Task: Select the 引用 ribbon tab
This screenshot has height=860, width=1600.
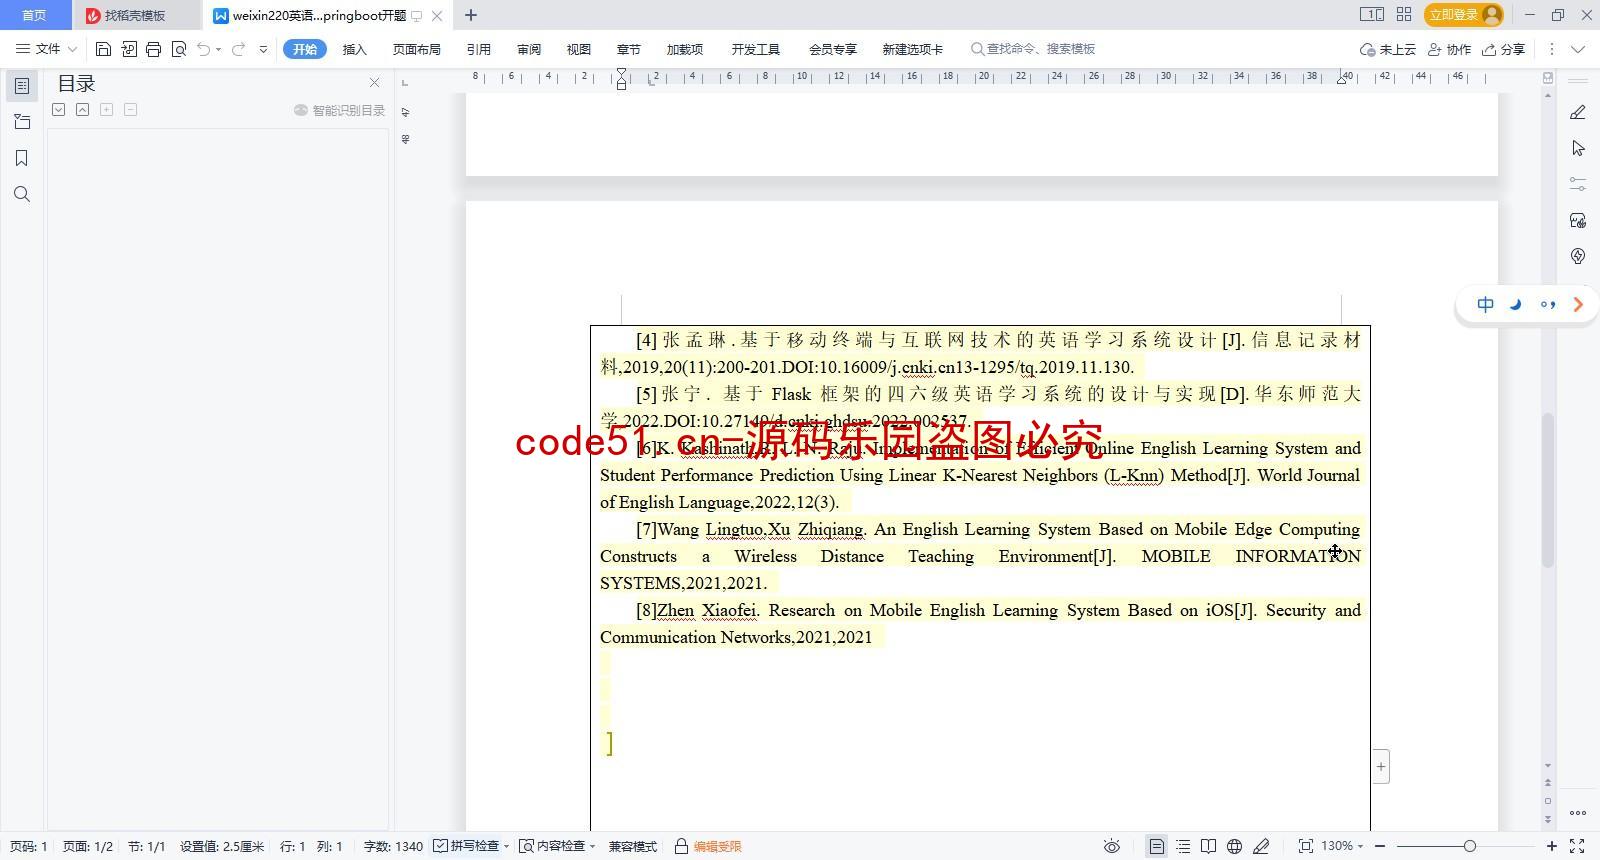Action: pos(479,49)
